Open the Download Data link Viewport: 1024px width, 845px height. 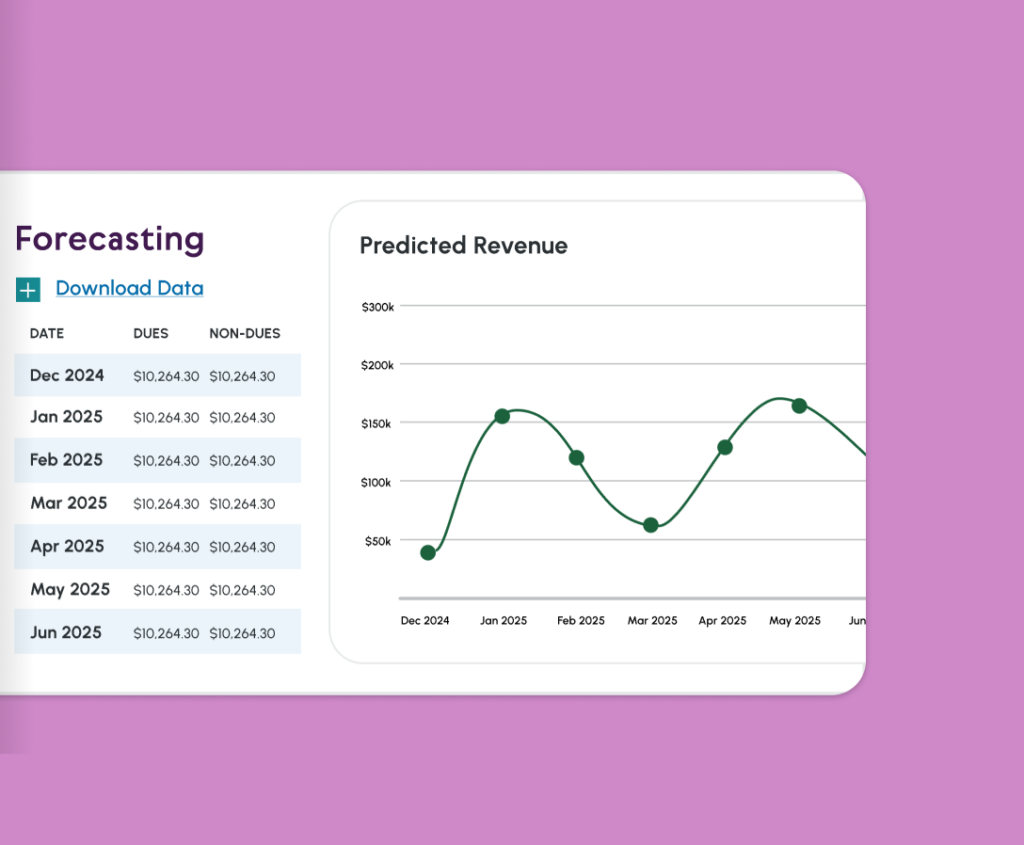[x=129, y=289]
